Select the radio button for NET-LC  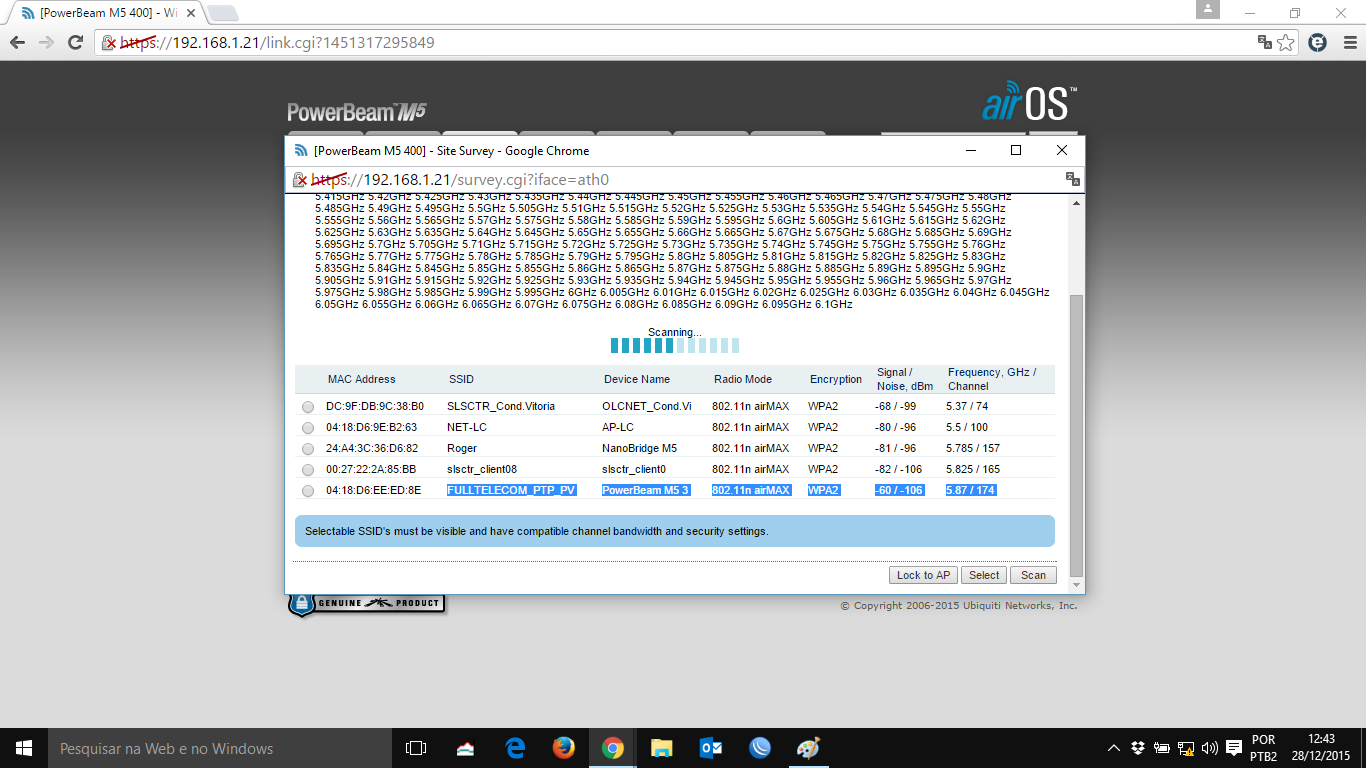[308, 428]
